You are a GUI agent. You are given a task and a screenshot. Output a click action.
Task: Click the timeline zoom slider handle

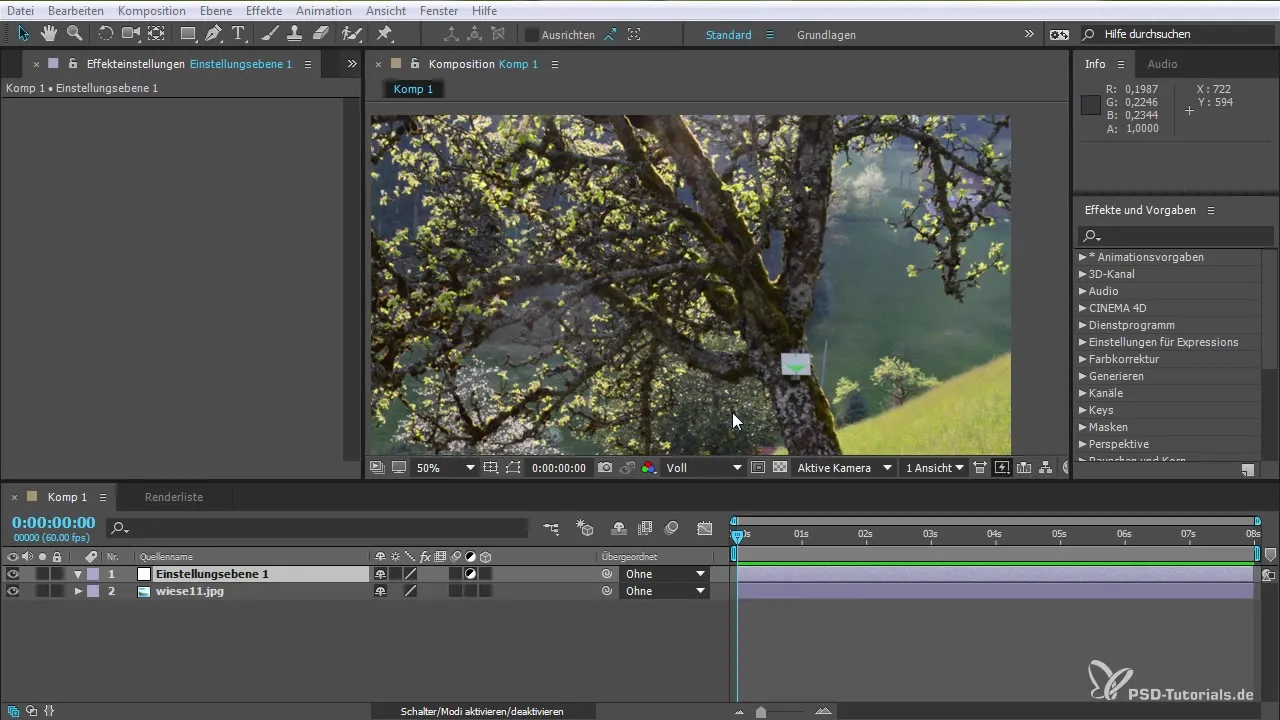coord(761,712)
